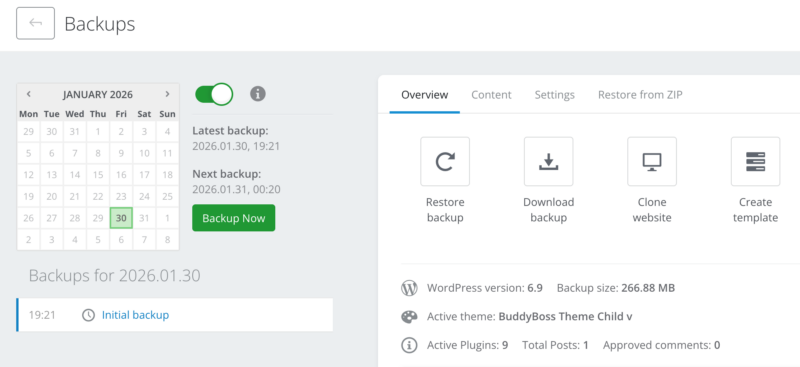Viewport: 800px width, 367px height.
Task: Click the 'Approved comments: 0' text
Action: (661, 345)
